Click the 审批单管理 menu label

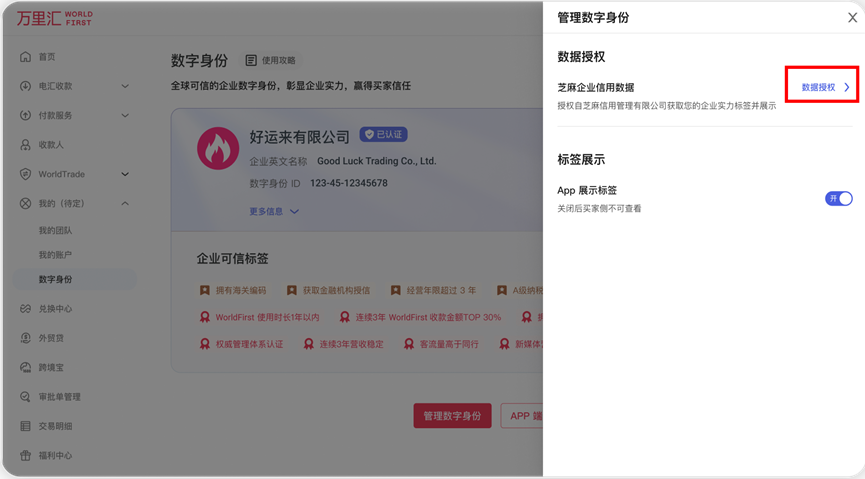click(60, 397)
